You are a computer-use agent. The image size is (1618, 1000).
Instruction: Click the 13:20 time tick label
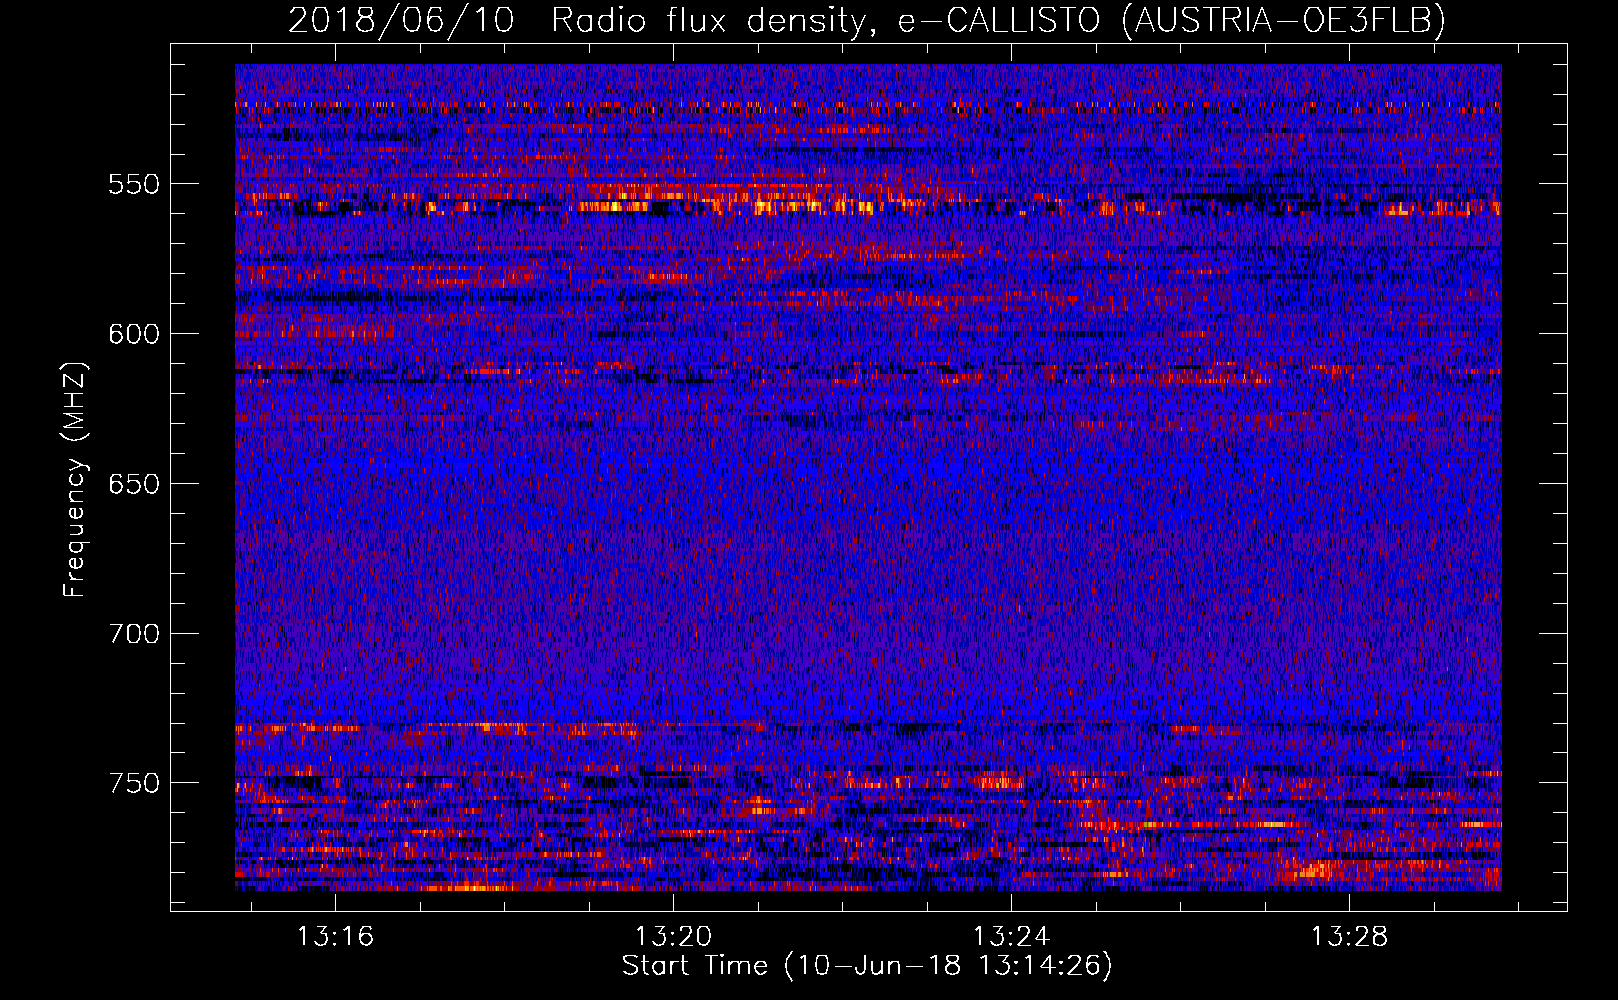click(673, 936)
